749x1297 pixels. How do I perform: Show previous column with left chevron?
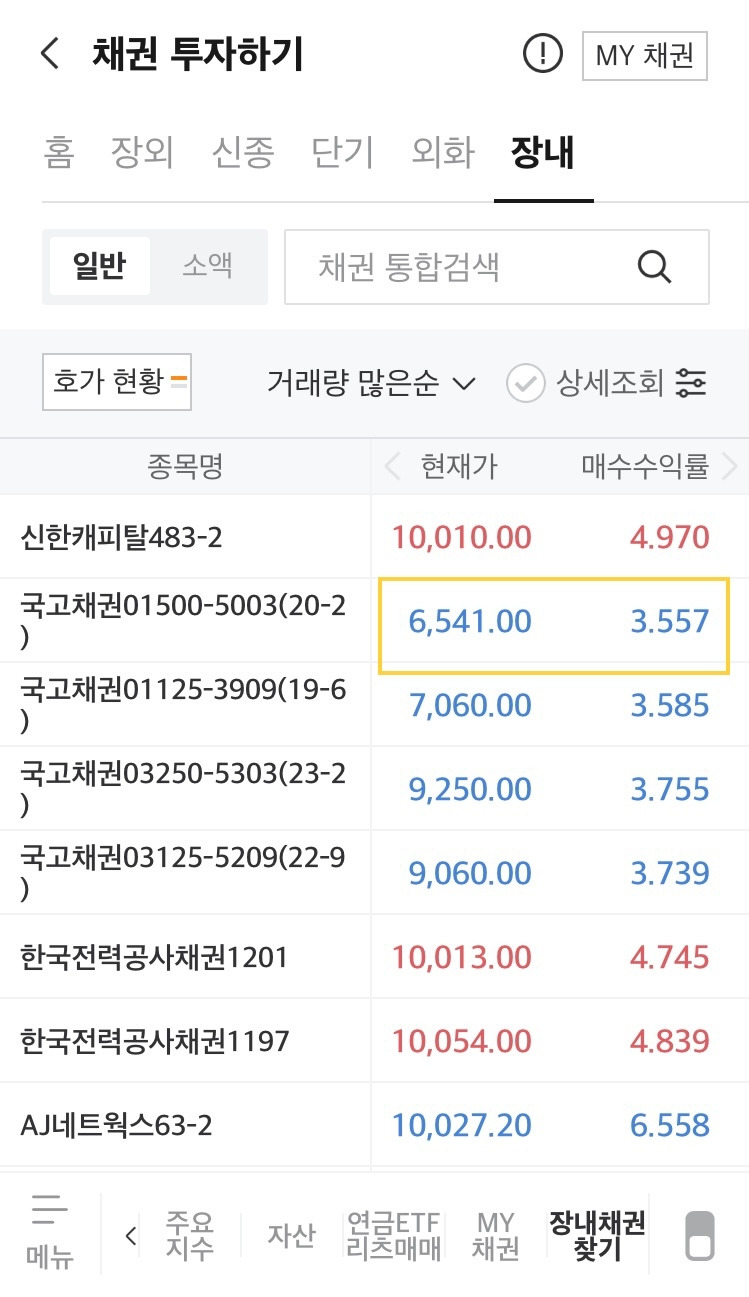[x=392, y=466]
